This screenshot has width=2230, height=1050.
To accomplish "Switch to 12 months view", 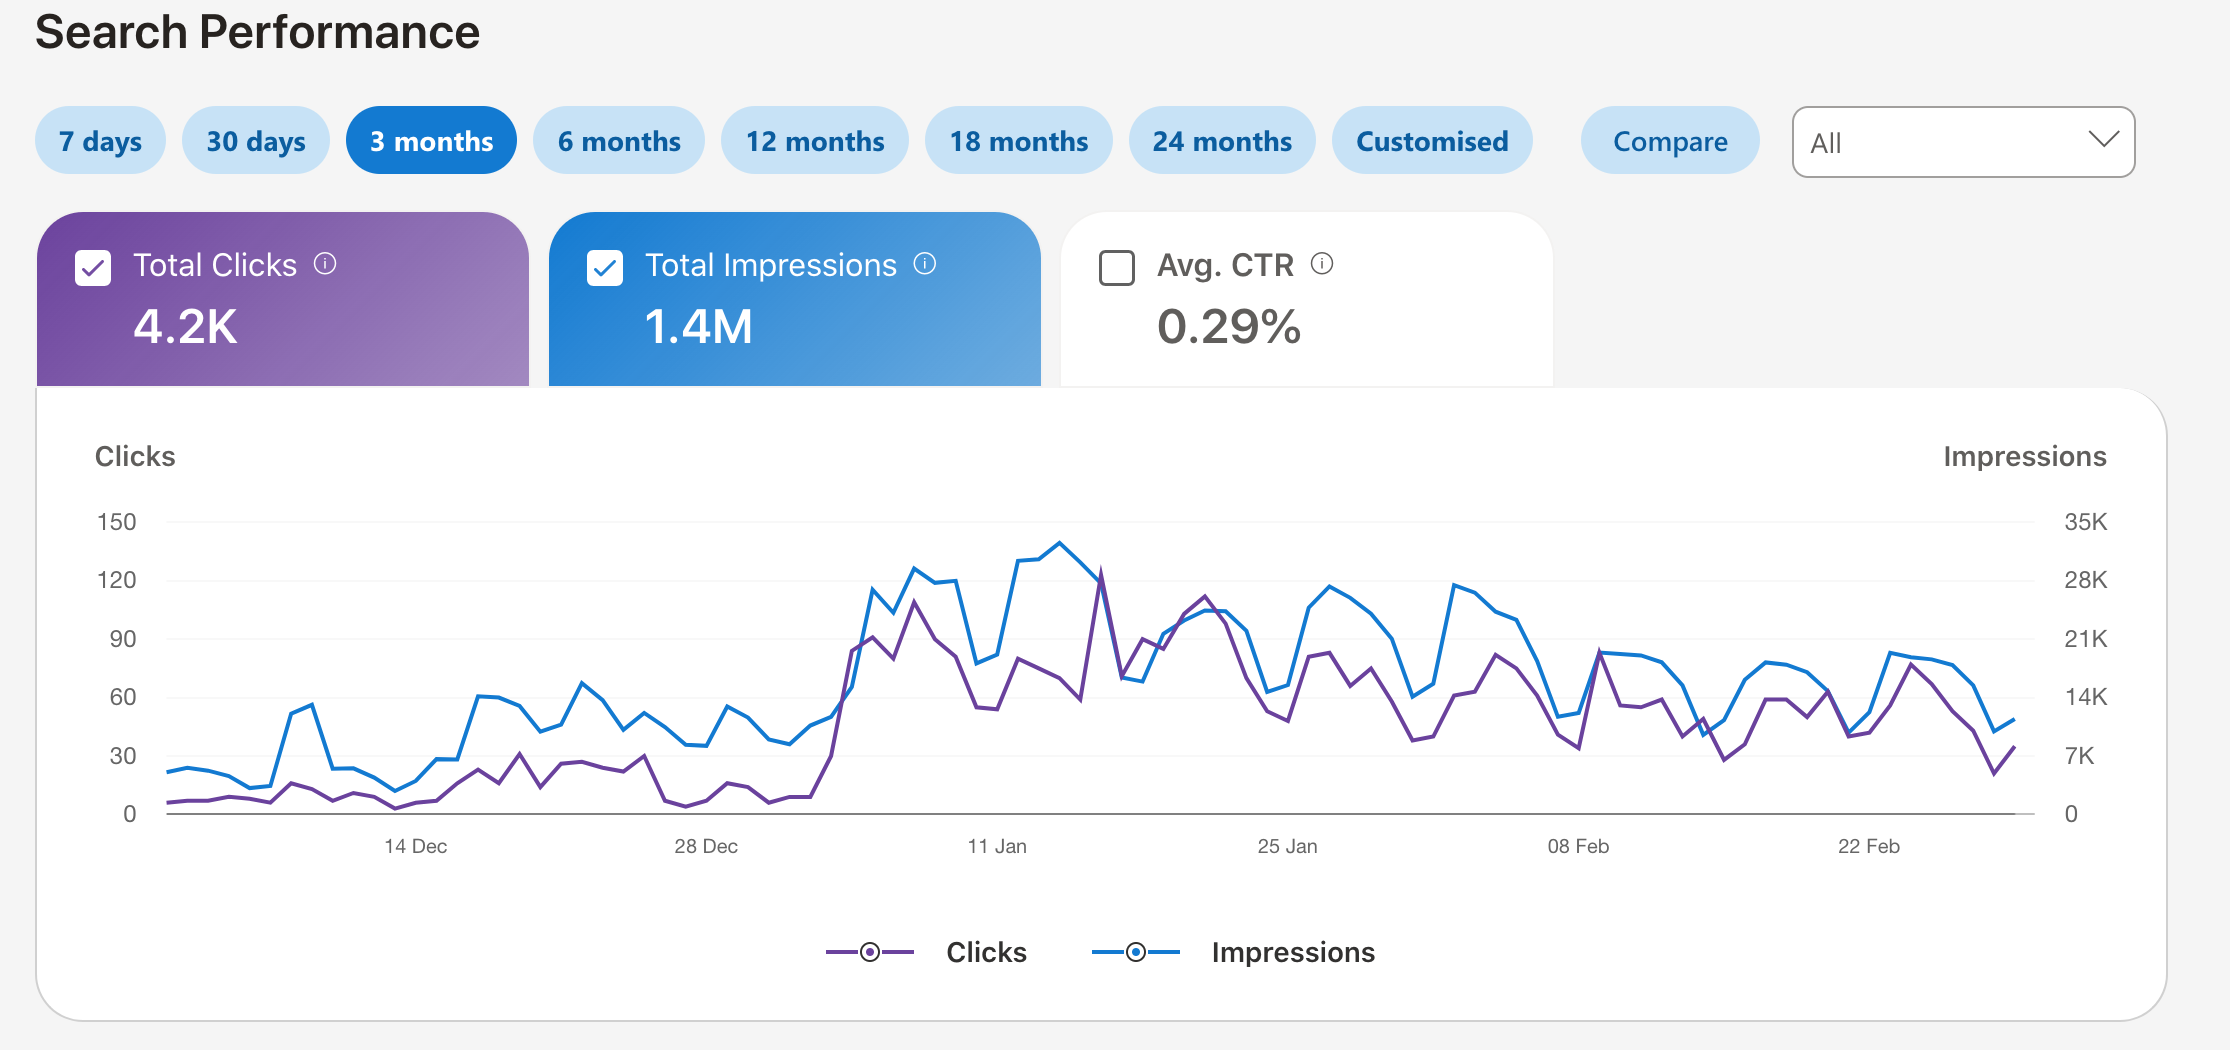I will pos(815,141).
